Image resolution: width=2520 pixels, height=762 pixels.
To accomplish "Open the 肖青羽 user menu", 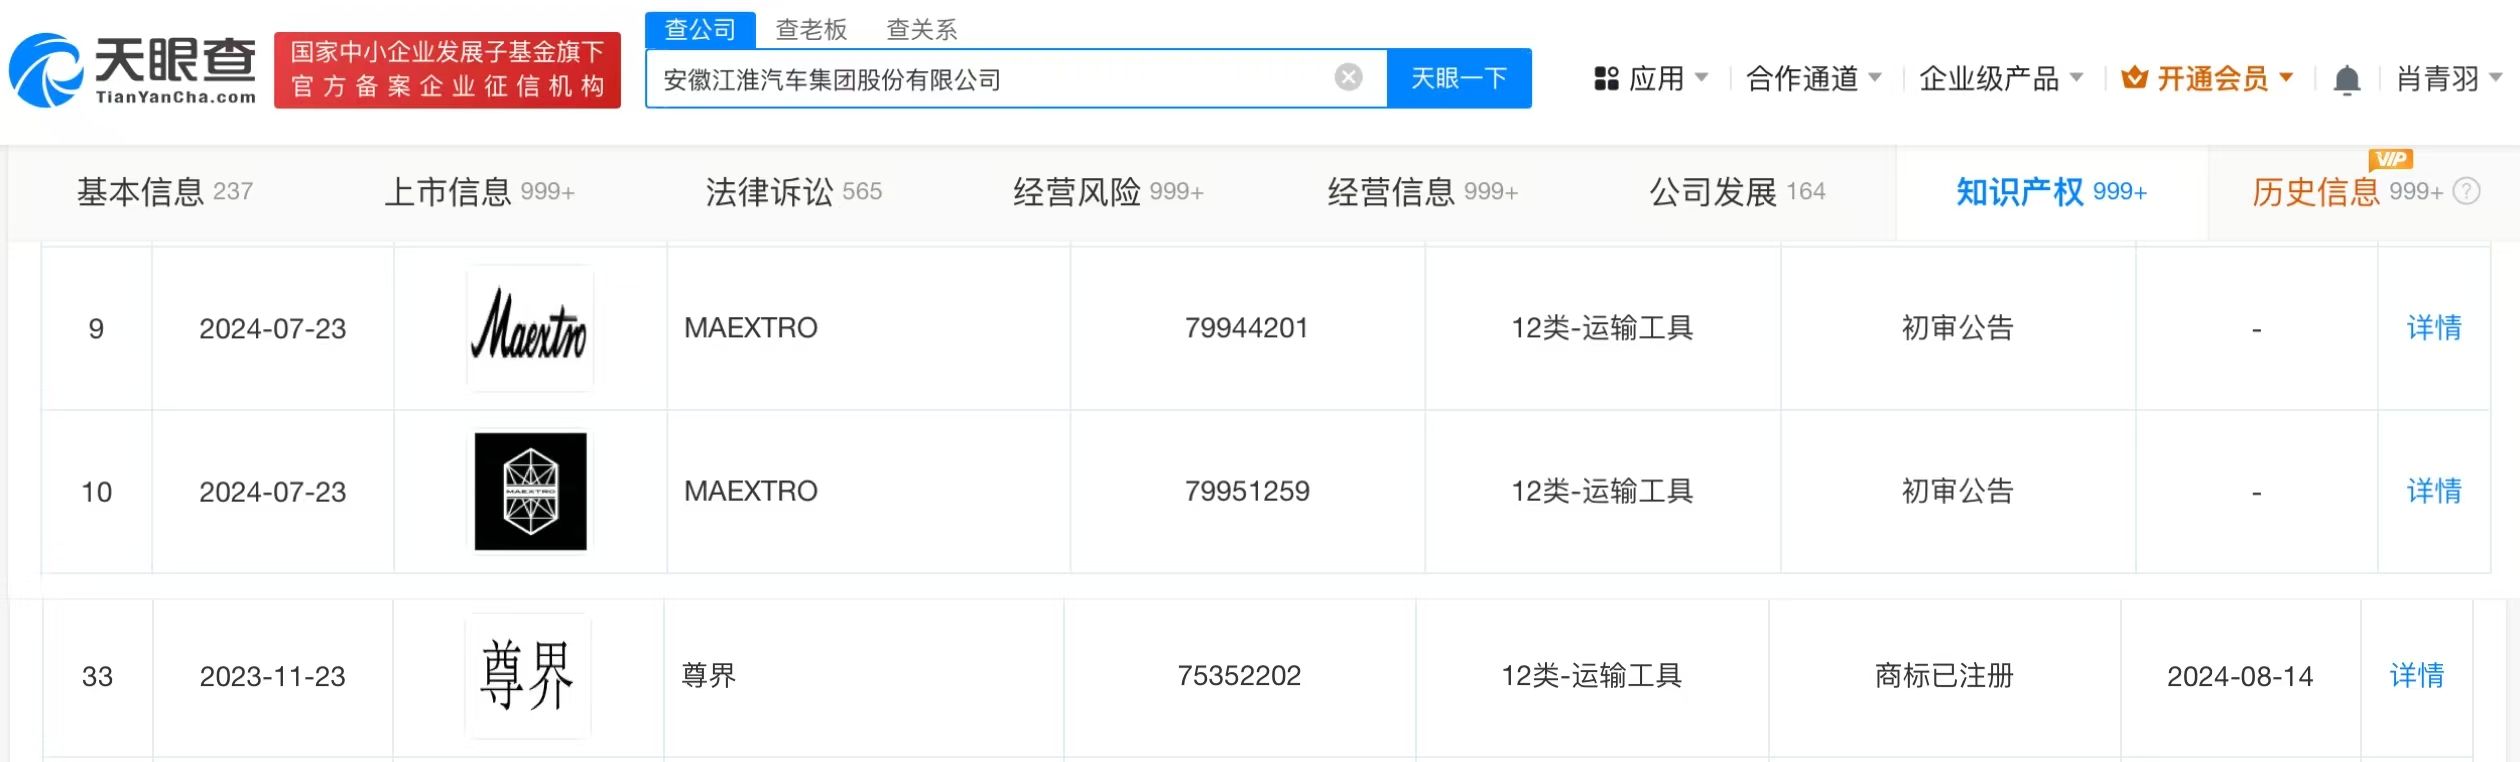I will point(2449,78).
